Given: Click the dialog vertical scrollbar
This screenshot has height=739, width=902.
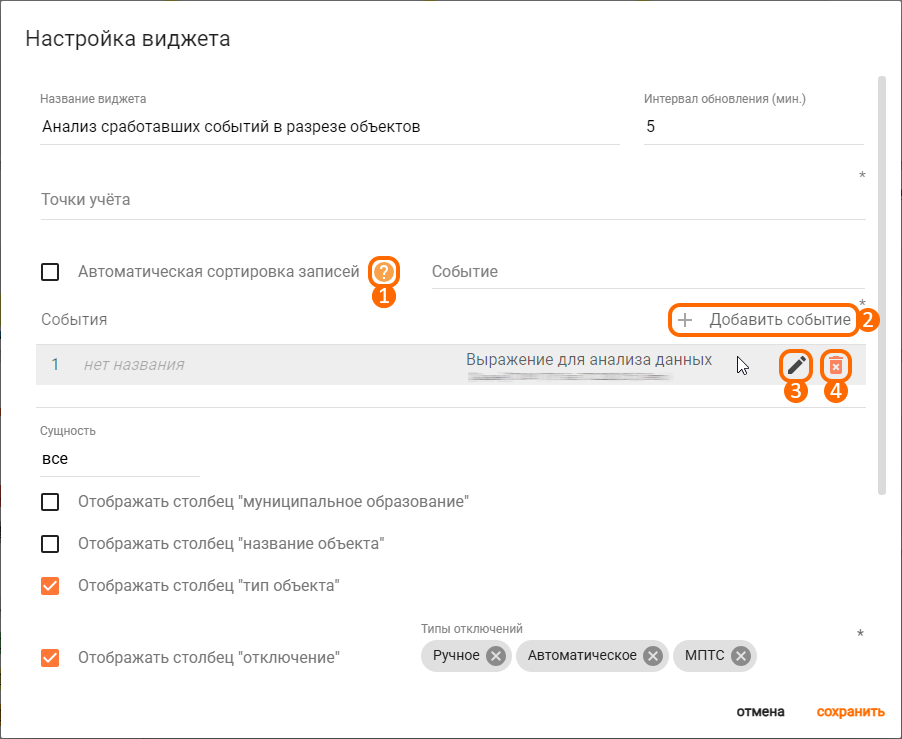Looking at the screenshot, I should 882,285.
